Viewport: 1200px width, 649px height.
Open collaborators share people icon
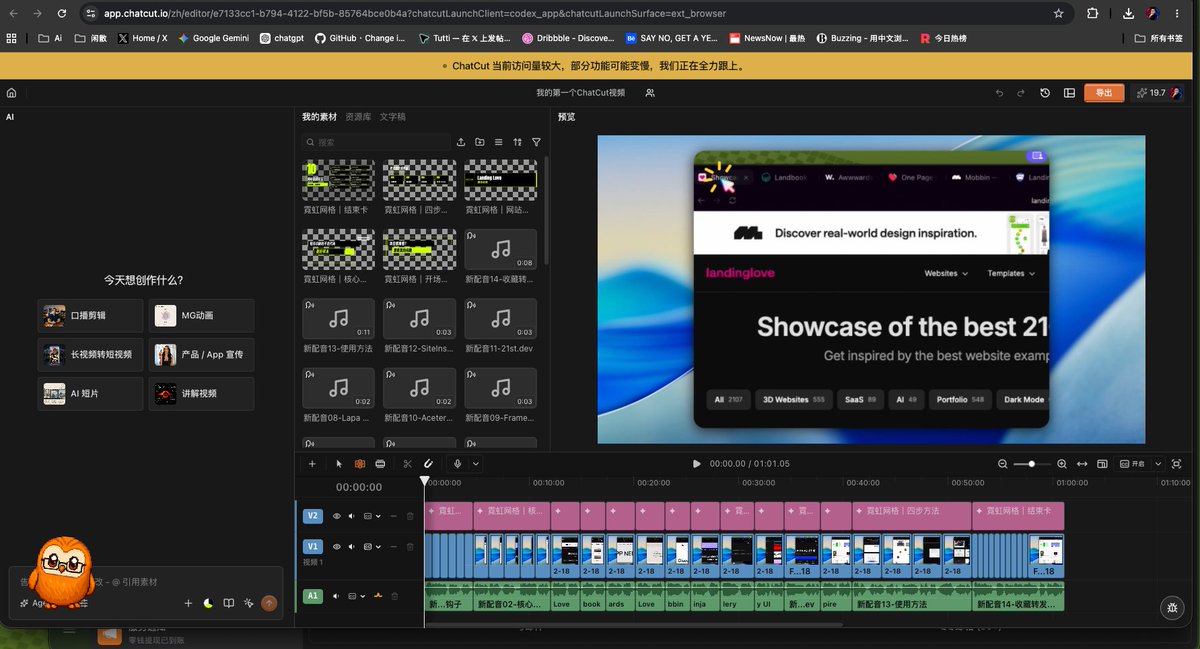[650, 93]
